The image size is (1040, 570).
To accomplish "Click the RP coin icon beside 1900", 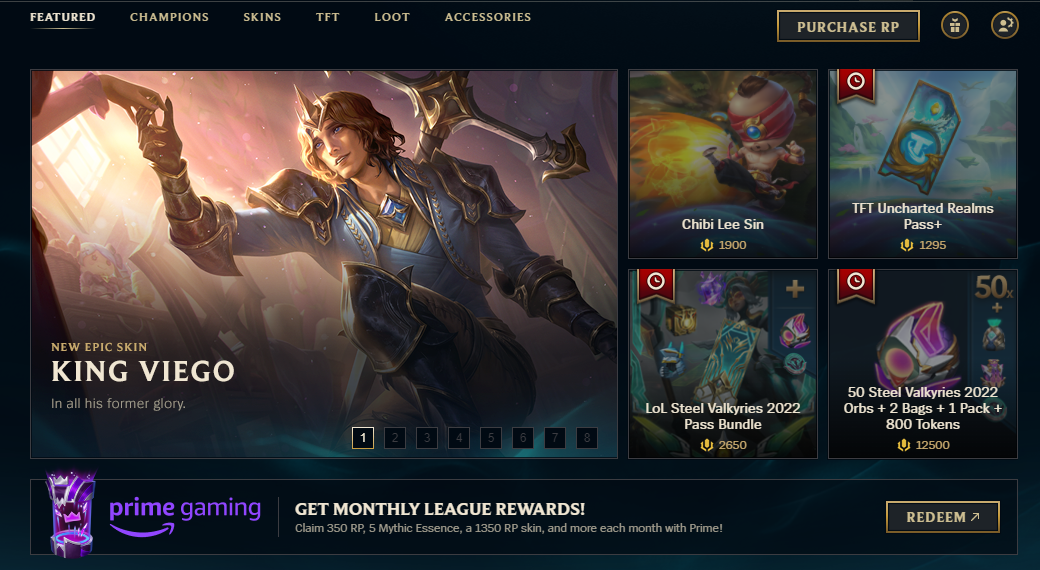I will 707,245.
